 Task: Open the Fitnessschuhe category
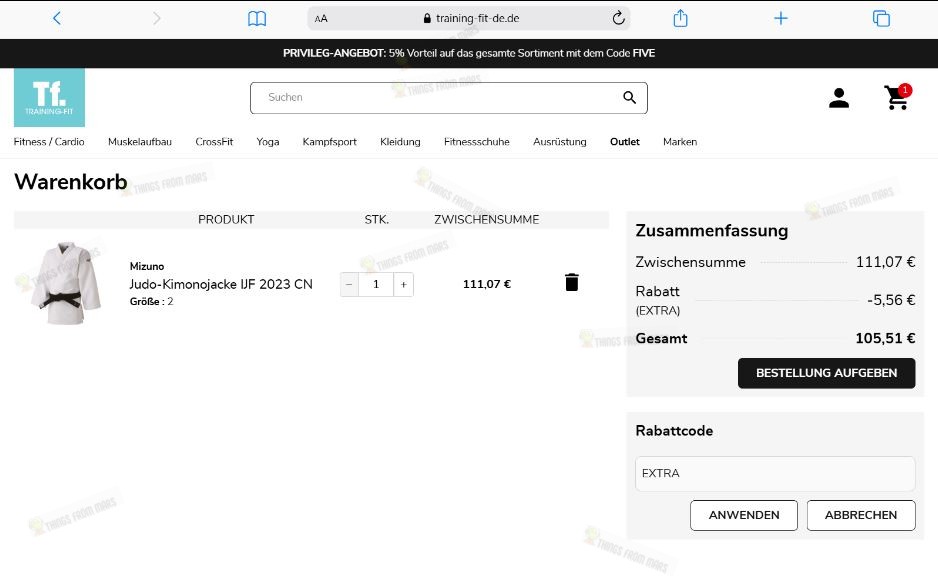(476, 142)
